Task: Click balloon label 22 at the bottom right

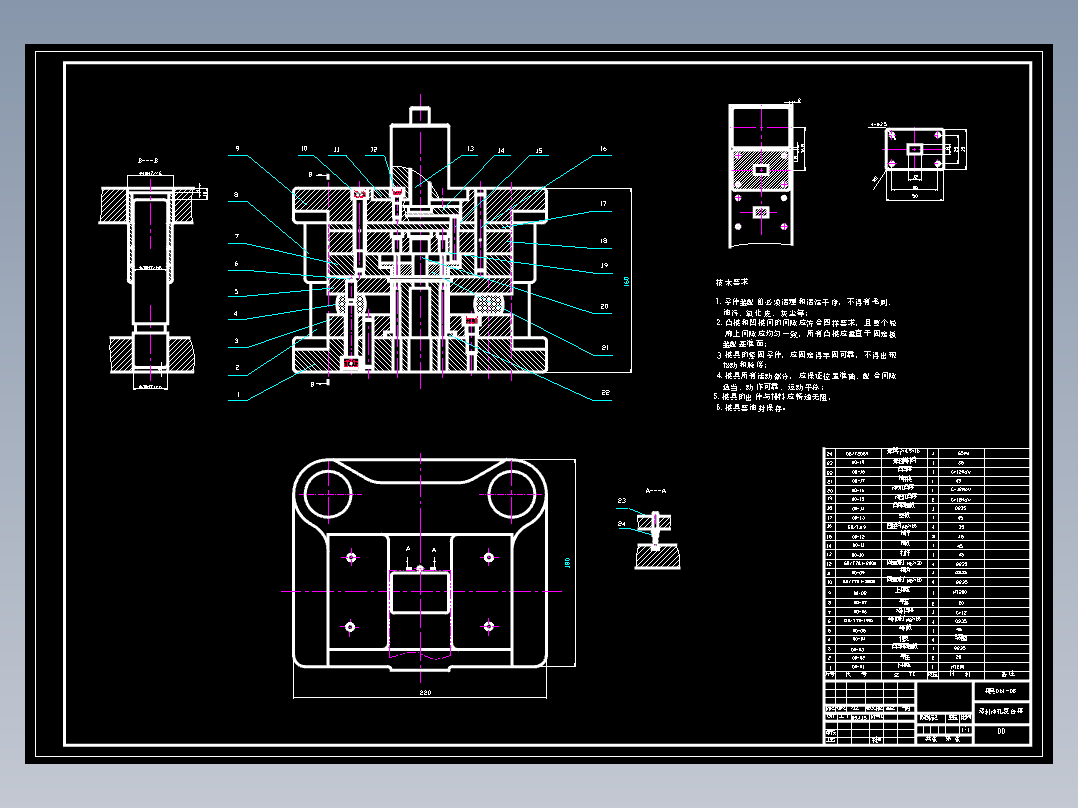Action: (605, 393)
